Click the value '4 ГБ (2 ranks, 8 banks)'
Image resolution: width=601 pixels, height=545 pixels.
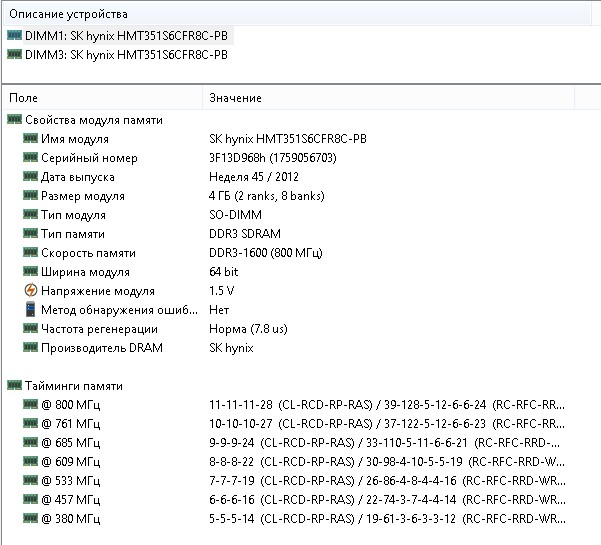click(x=267, y=196)
